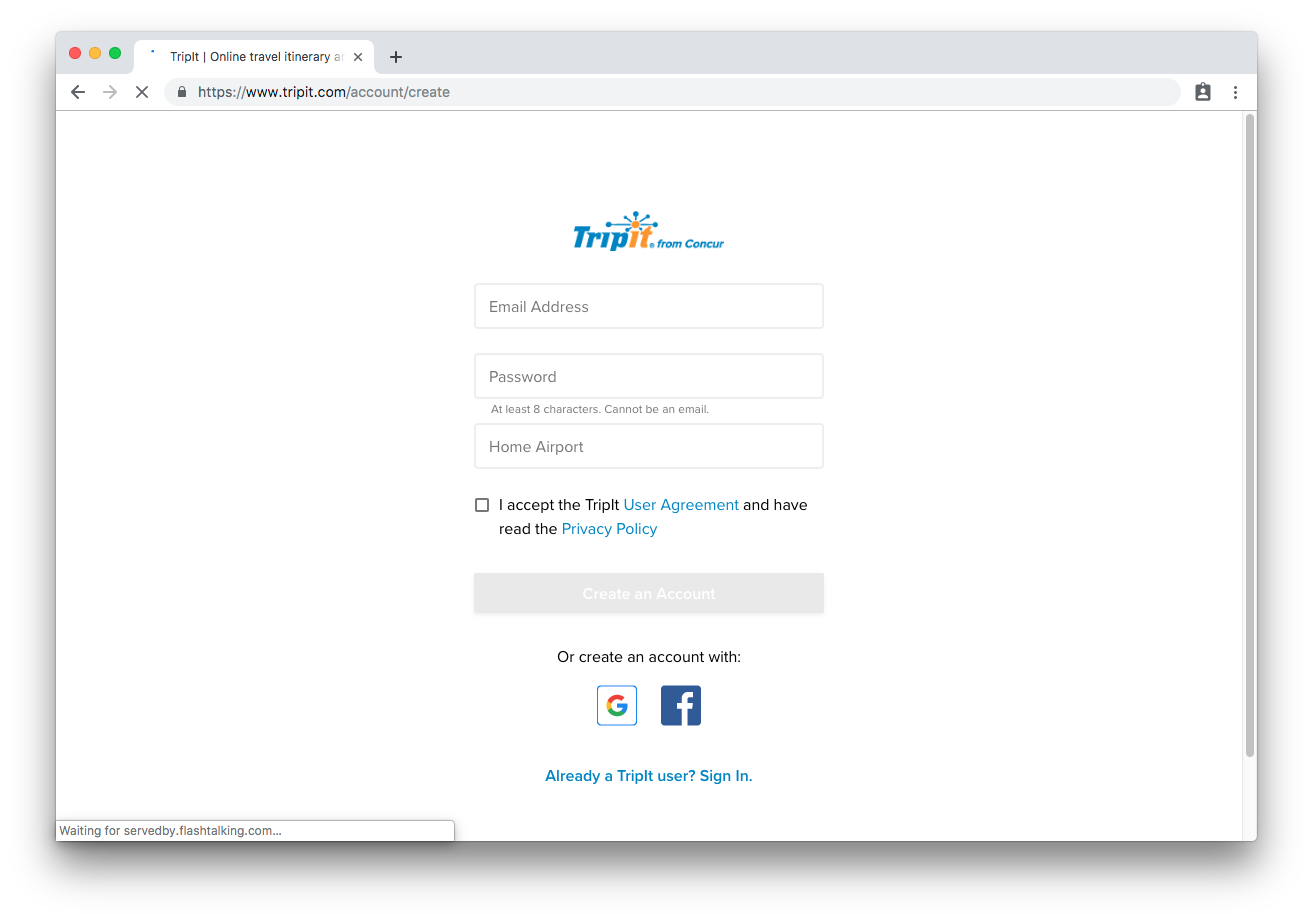Click Already a TripIt user? Sign In
Image resolution: width=1313 pixels, height=921 pixels.
[649, 776]
